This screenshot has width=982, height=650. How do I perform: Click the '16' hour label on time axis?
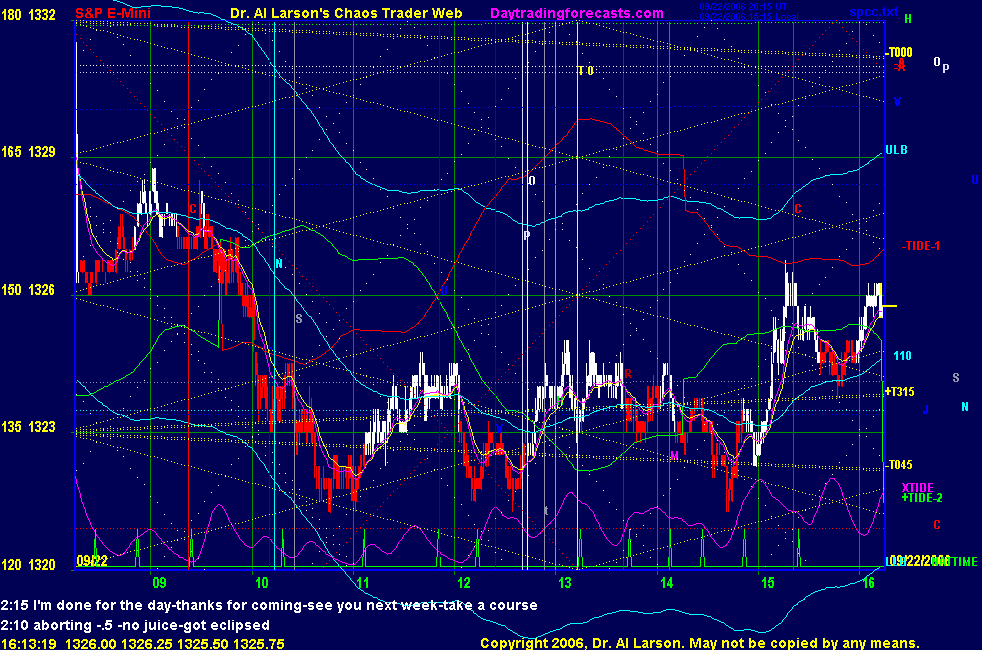(868, 582)
